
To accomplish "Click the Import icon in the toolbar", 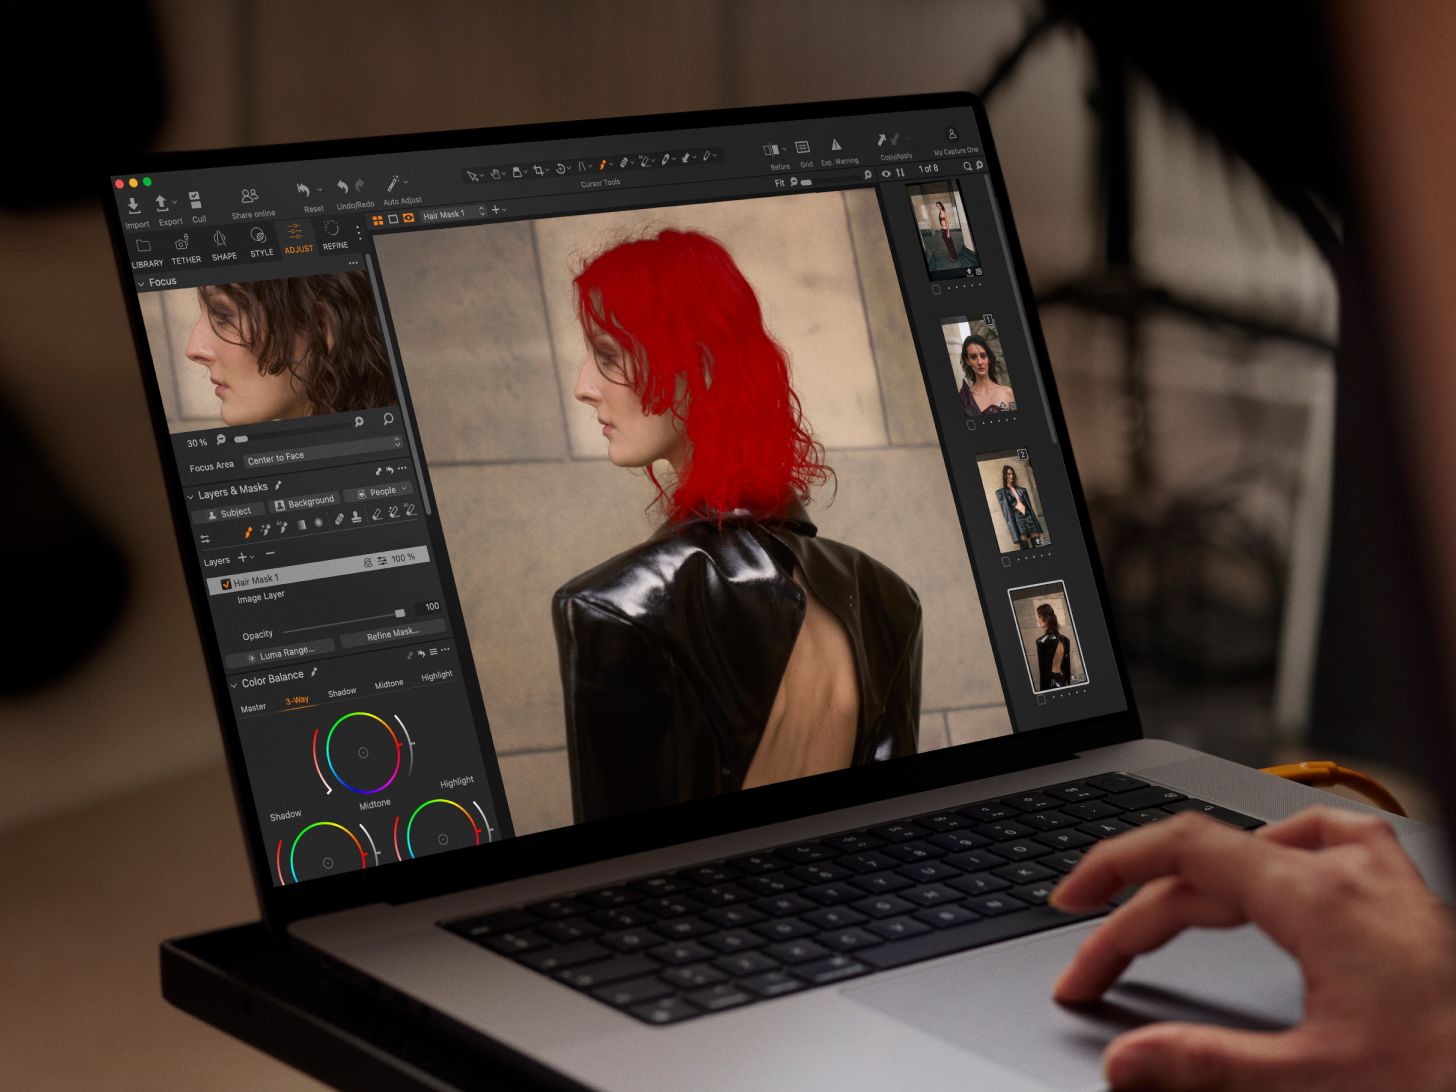I will (134, 204).
